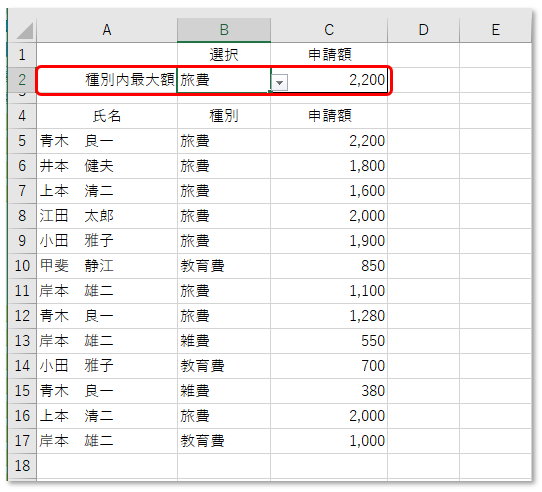Select cell A8 with 江田 太郎
Screen dimensions: 542x492
[x=107, y=216]
